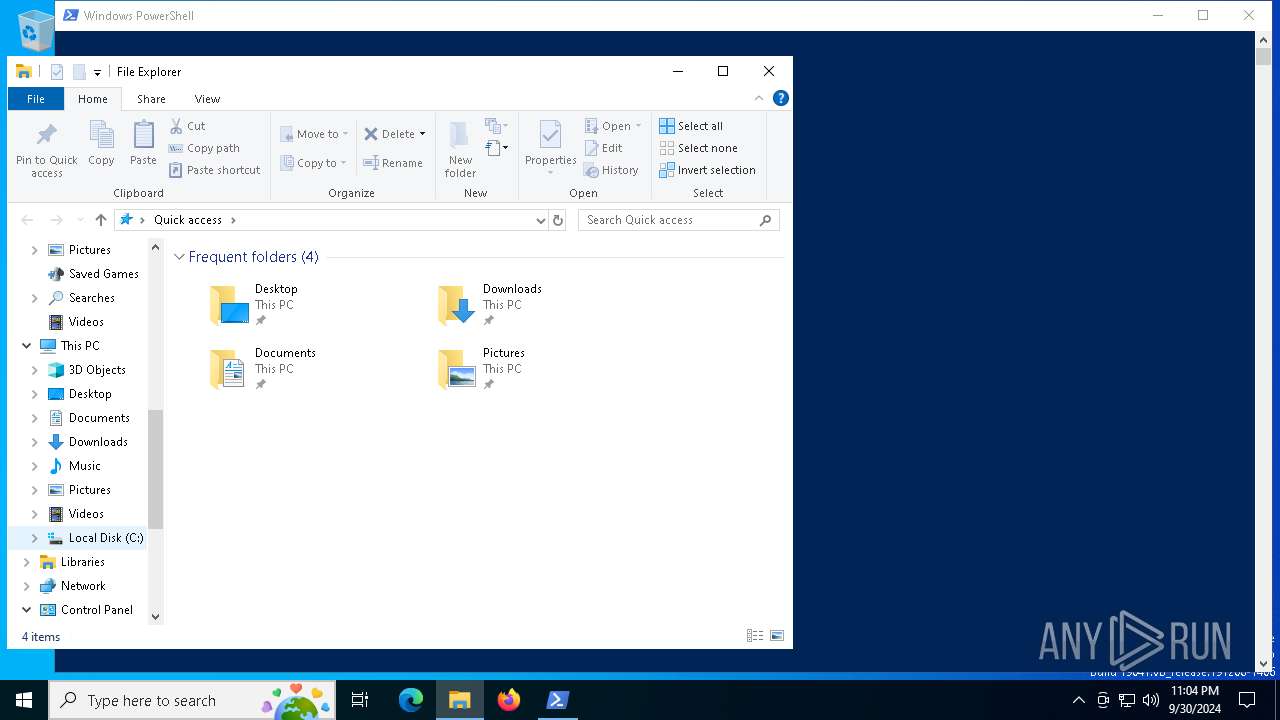Click Quick access in address bar
Image resolution: width=1280 pixels, height=720 pixels.
tap(188, 220)
